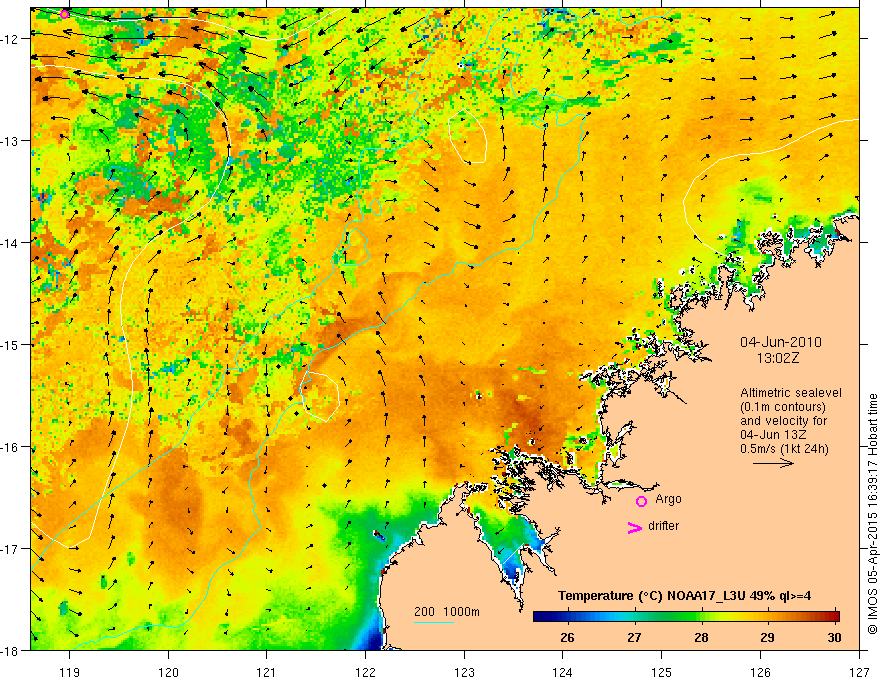
Task: Click longitude axis label 119
Action: (x=69, y=672)
